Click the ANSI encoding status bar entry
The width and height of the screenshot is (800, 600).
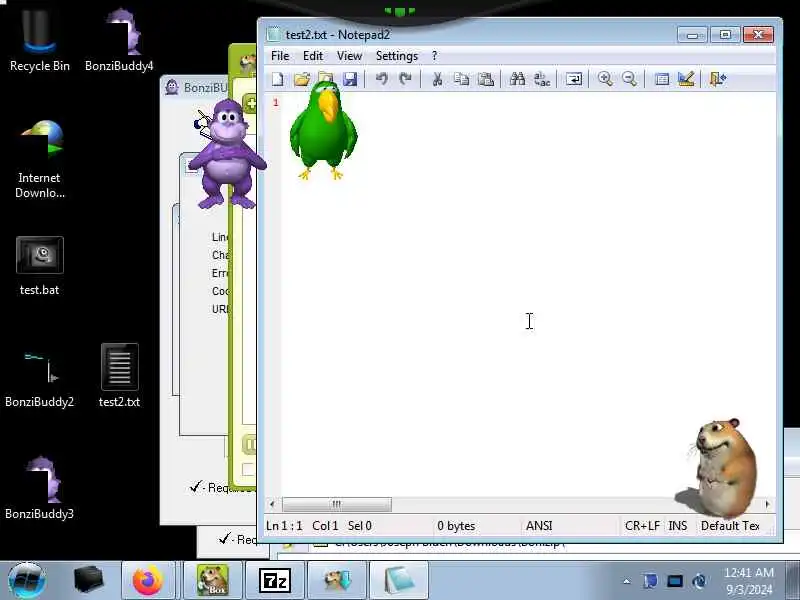[539, 526]
